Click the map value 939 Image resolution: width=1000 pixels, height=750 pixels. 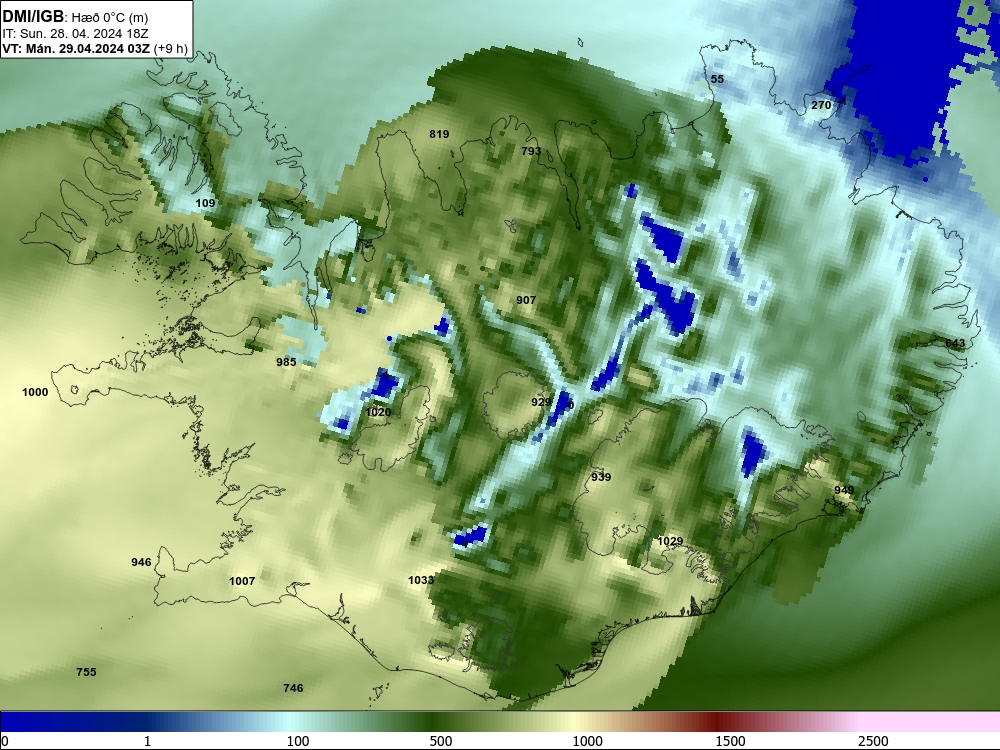pos(601,477)
